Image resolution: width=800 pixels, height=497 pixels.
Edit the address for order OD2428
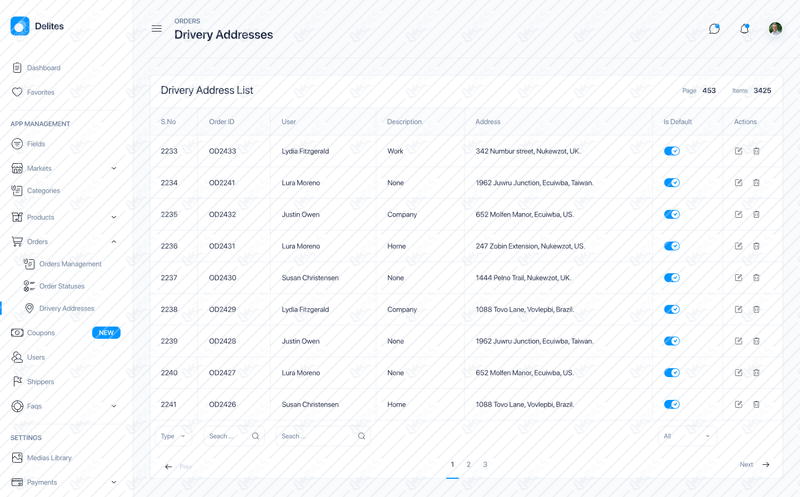[738, 341]
